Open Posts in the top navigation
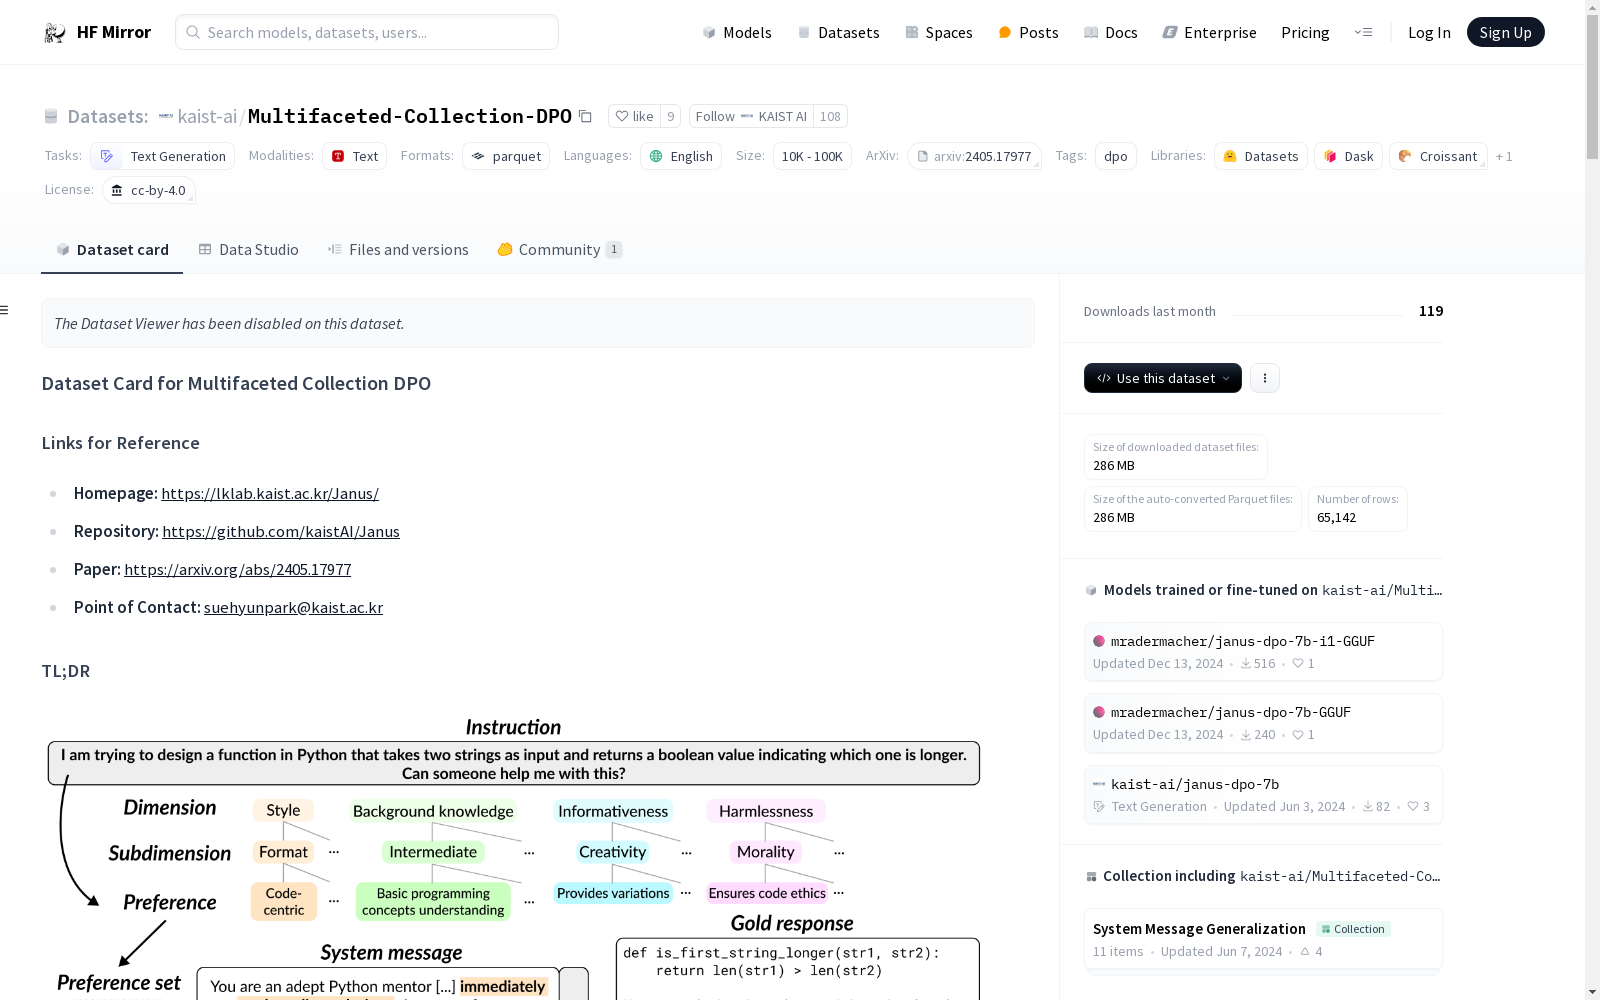 point(1028,33)
